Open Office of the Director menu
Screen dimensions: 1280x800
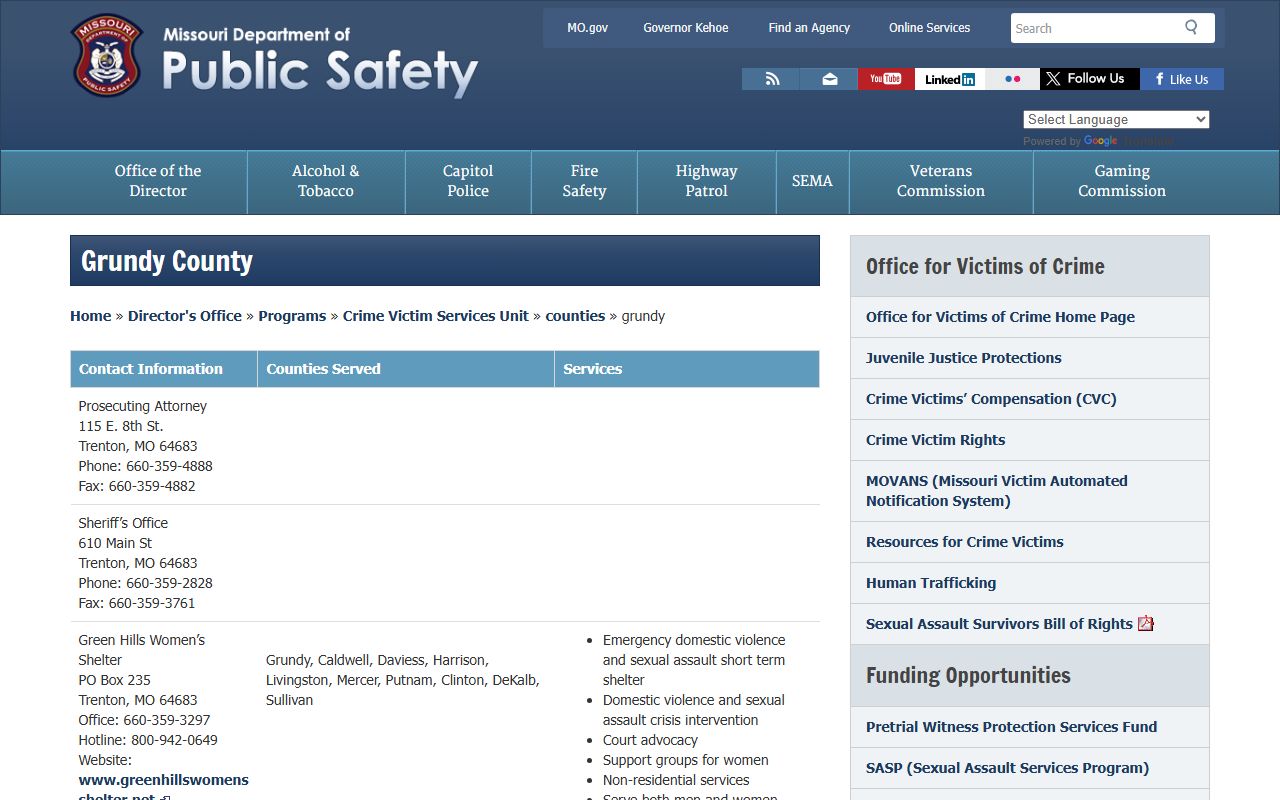coord(158,181)
